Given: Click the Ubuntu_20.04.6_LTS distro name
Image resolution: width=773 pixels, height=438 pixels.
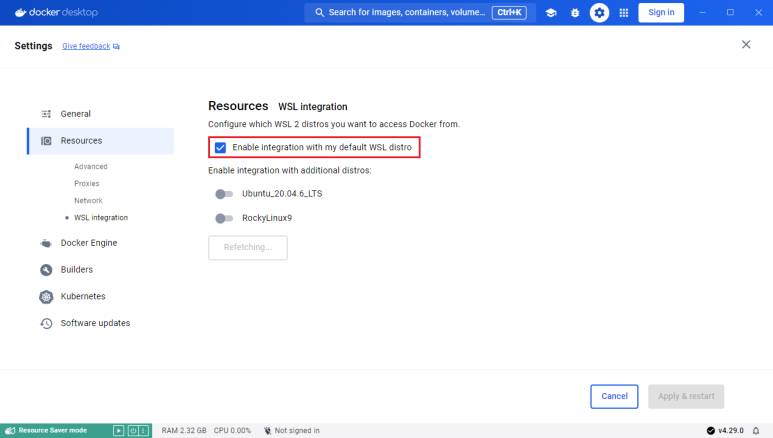Looking at the screenshot, I should tap(282, 194).
